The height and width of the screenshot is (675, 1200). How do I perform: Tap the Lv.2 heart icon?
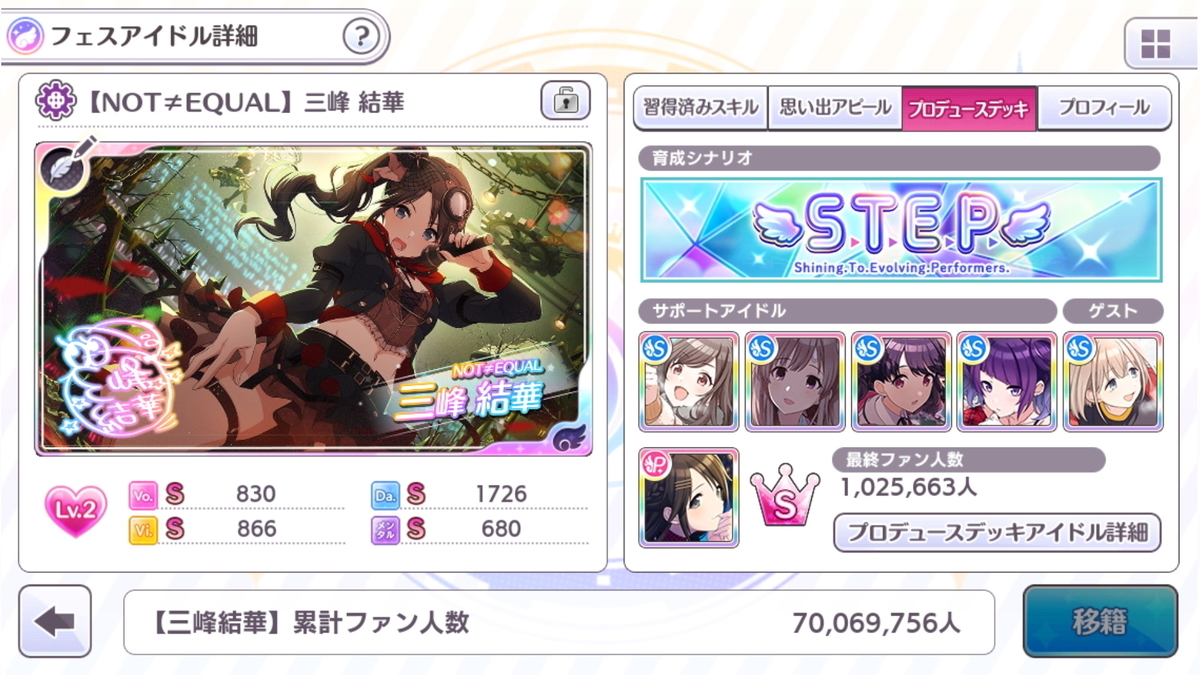point(73,511)
